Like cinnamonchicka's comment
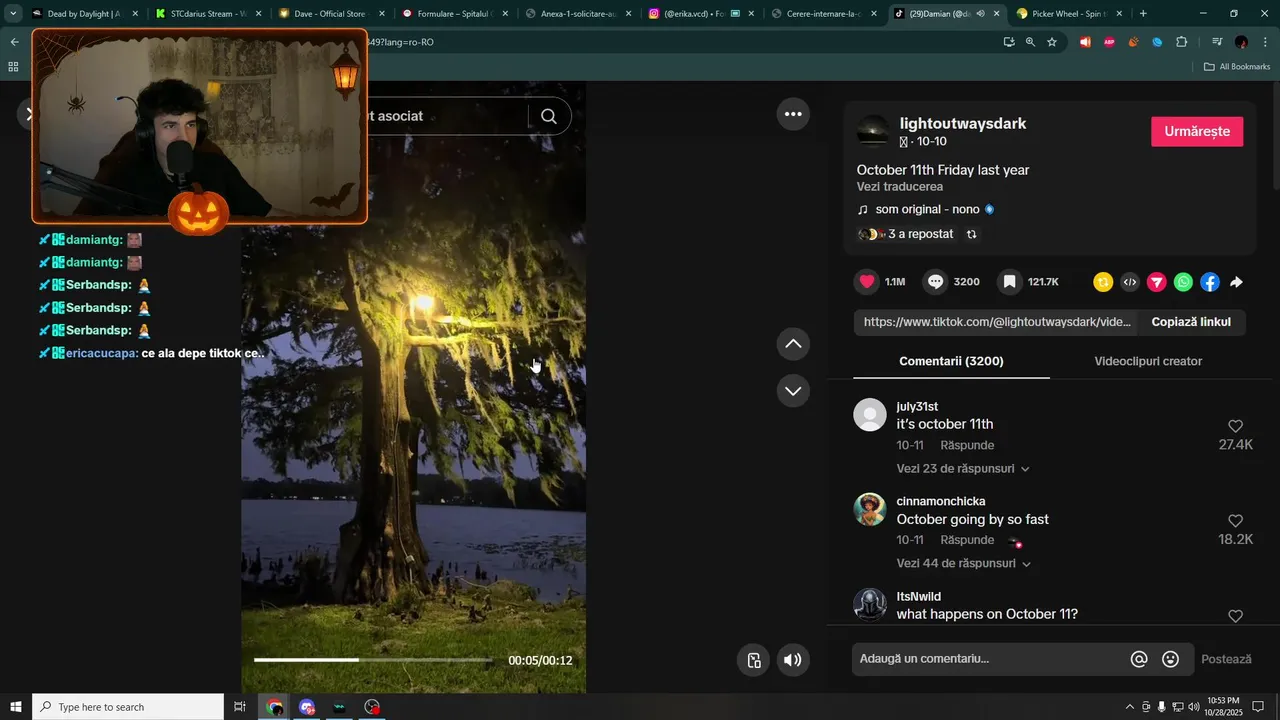This screenshot has width=1280, height=720. (x=1235, y=521)
